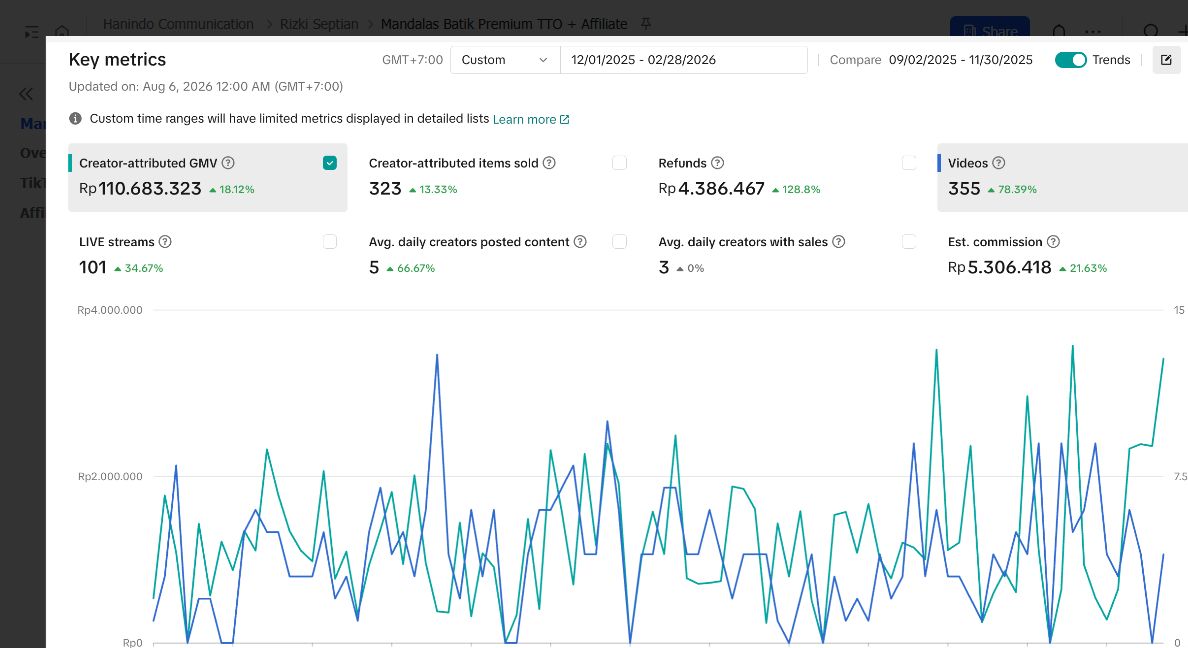
Task: Click the sidebar toggle icon in top bar
Action: (x=31, y=32)
